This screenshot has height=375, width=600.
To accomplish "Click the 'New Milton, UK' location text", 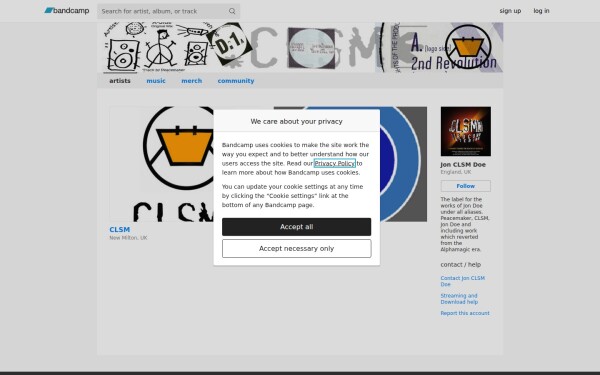I will (128, 238).
